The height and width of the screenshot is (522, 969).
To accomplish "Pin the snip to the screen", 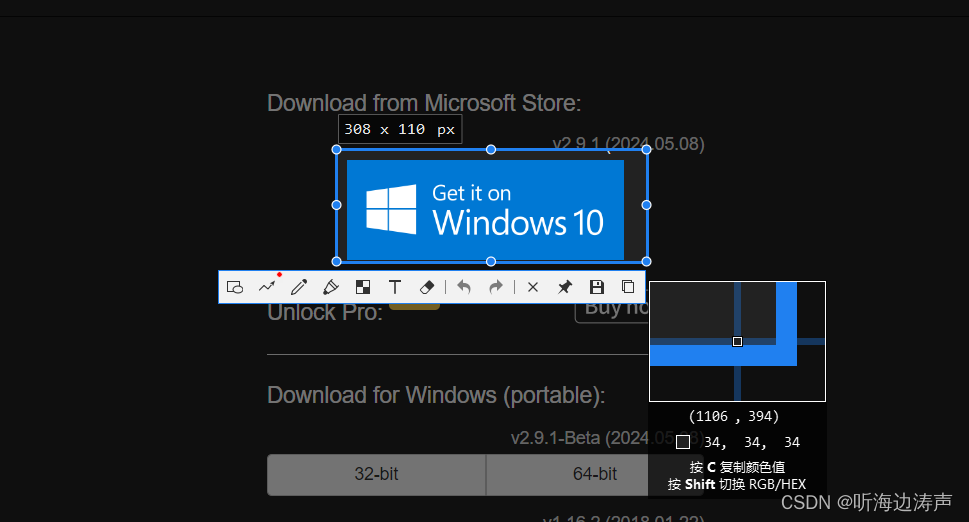I will pyautogui.click(x=564, y=287).
